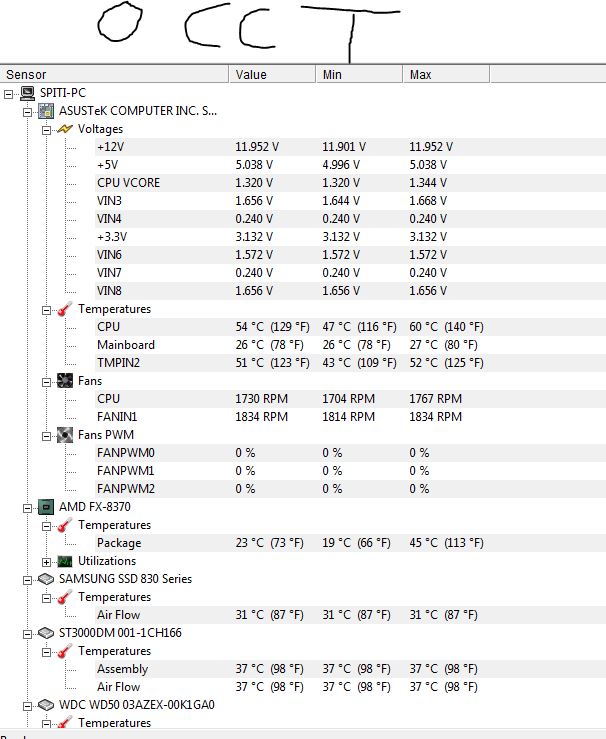Image resolution: width=606 pixels, height=739 pixels.
Task: Click the Fans group fan icon
Action: pos(65,381)
